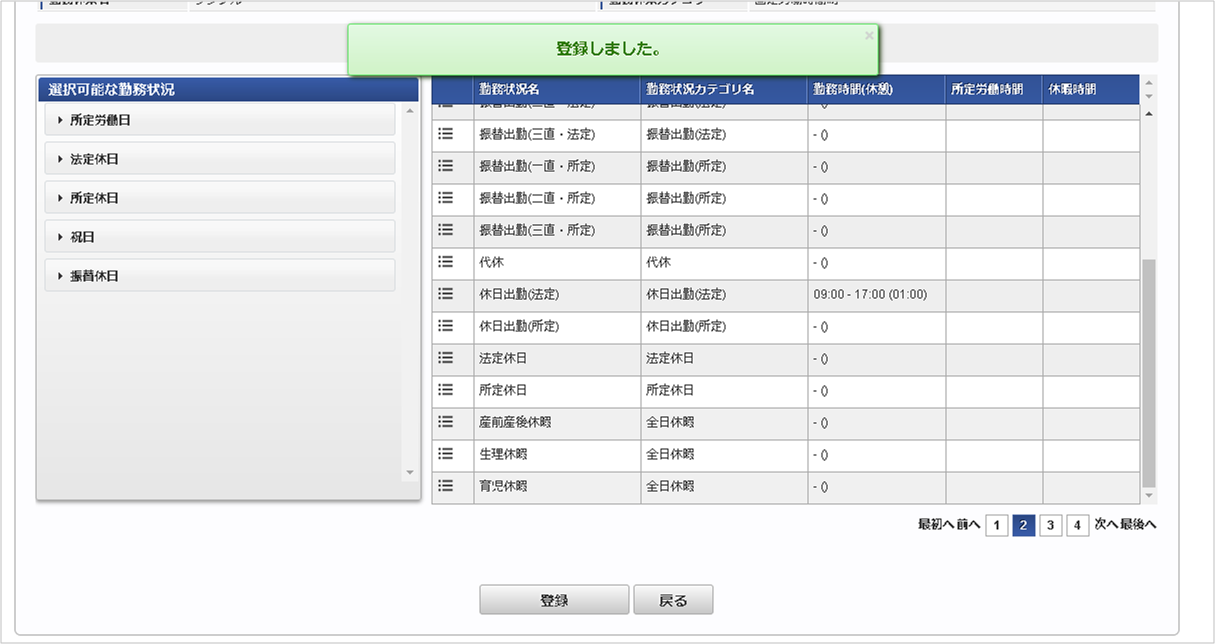Dismiss the 登録しました notification
This screenshot has width=1215, height=644.
869,34
